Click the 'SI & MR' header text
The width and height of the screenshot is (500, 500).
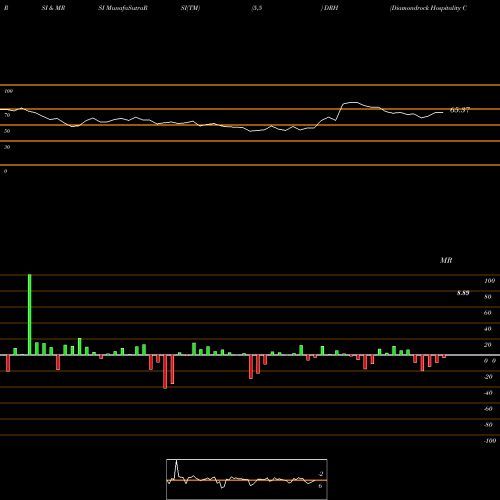tap(53, 8)
